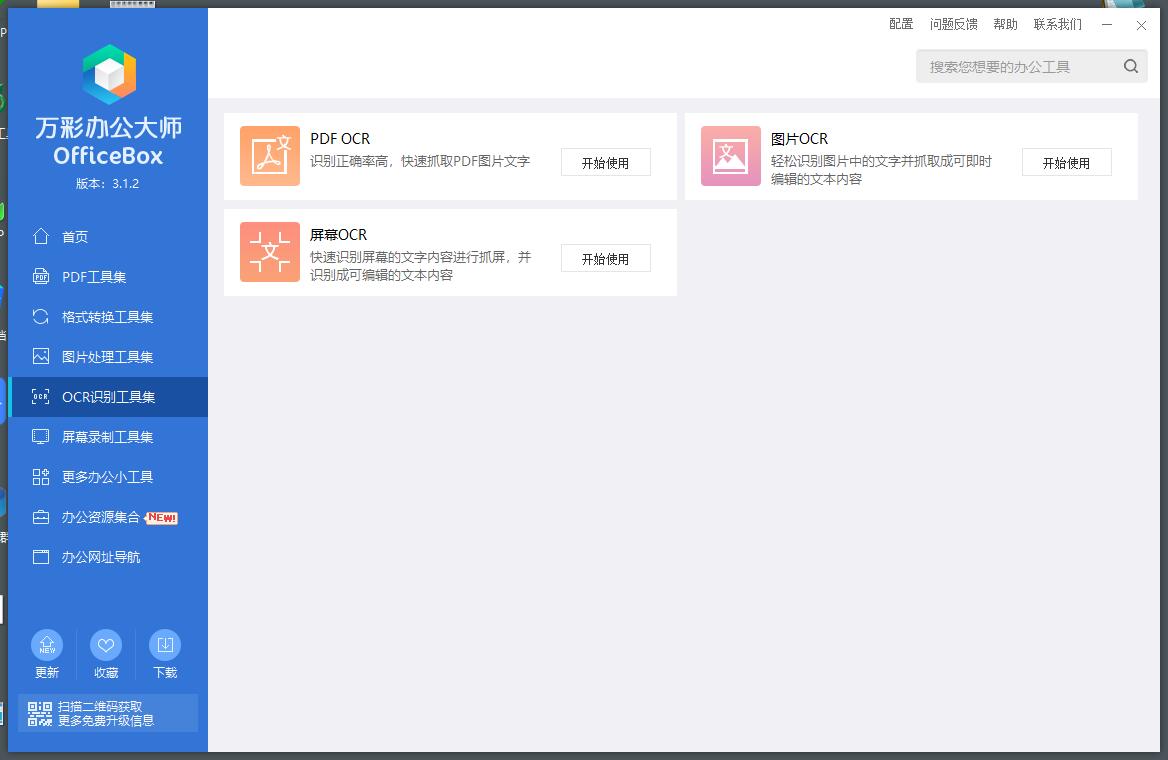Click the monitor icon beside 屏幕录制工具集
Image resolution: width=1168 pixels, height=760 pixels.
tap(41, 437)
